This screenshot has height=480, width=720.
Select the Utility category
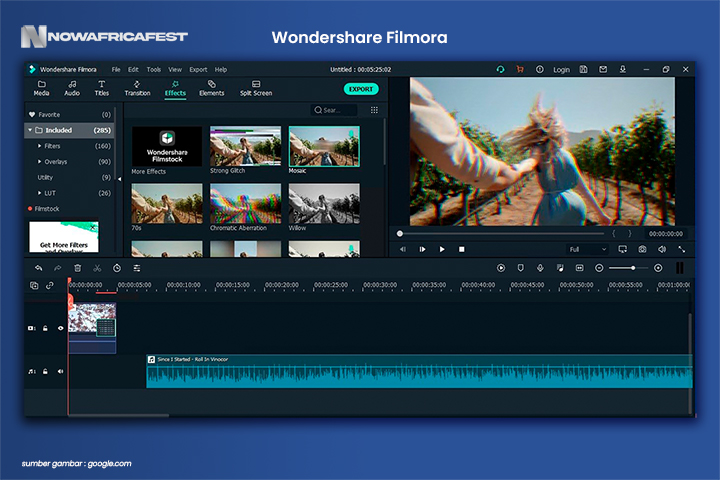point(69,177)
